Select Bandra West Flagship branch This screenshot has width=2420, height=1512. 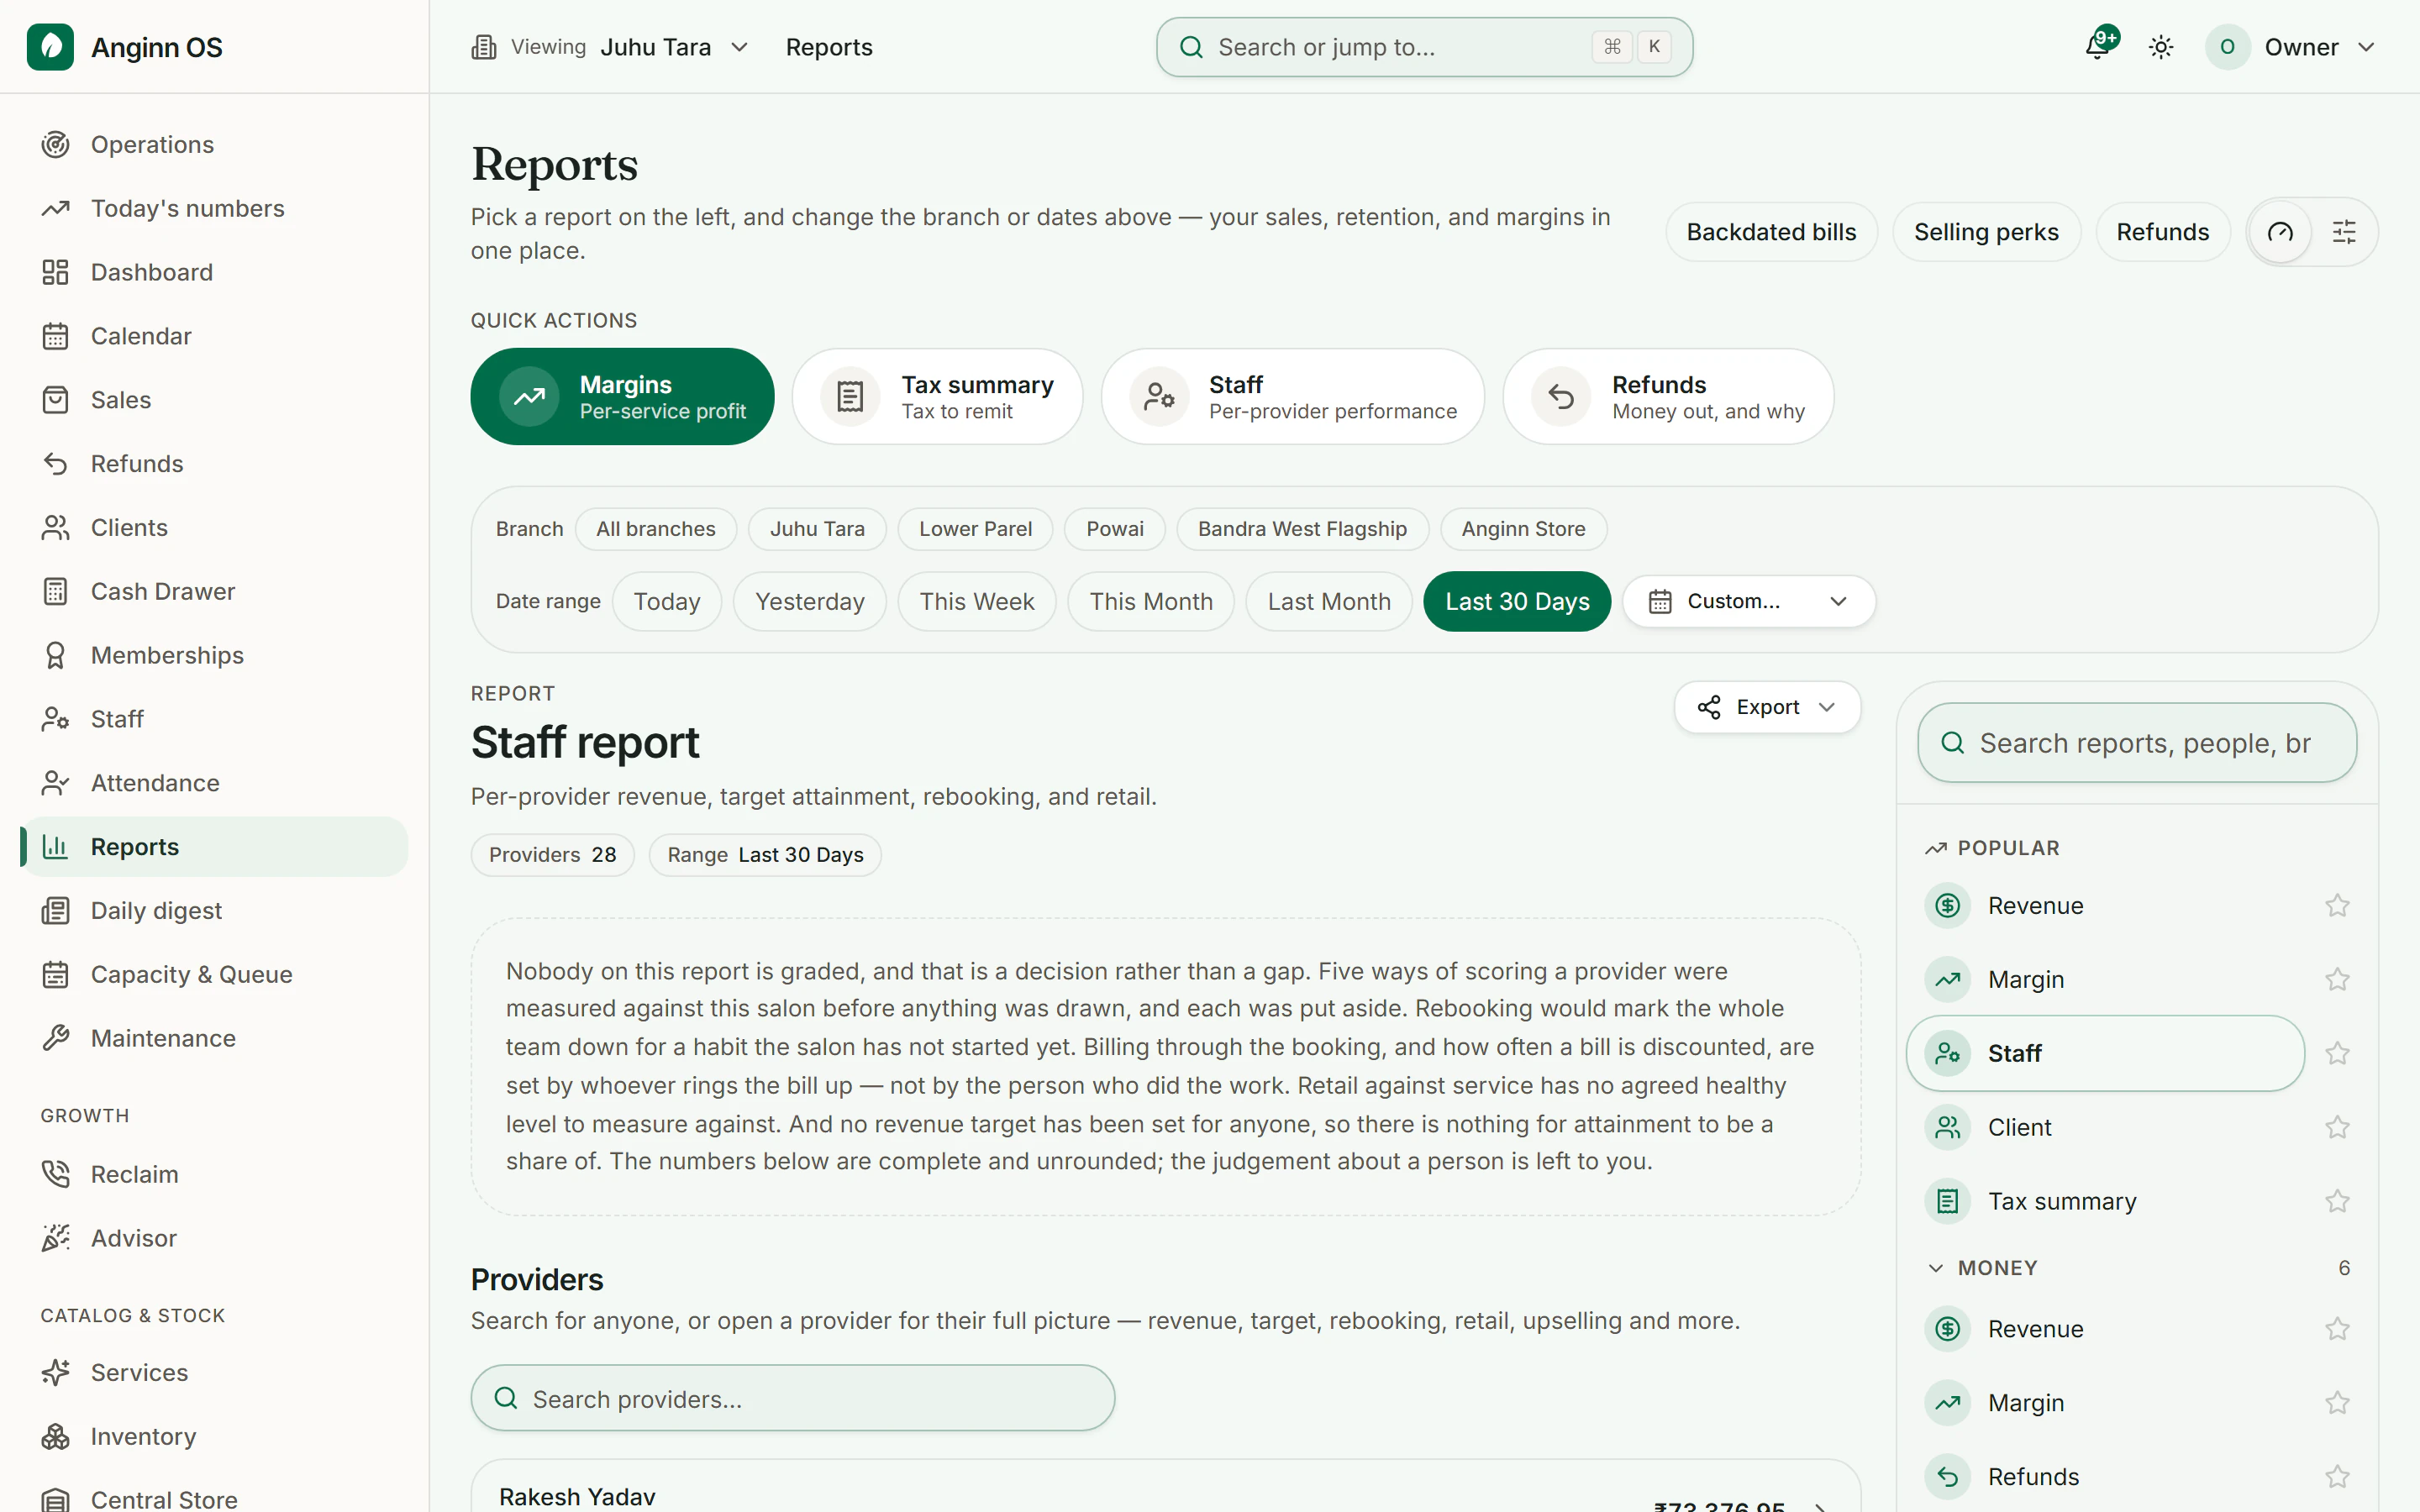1302,529
